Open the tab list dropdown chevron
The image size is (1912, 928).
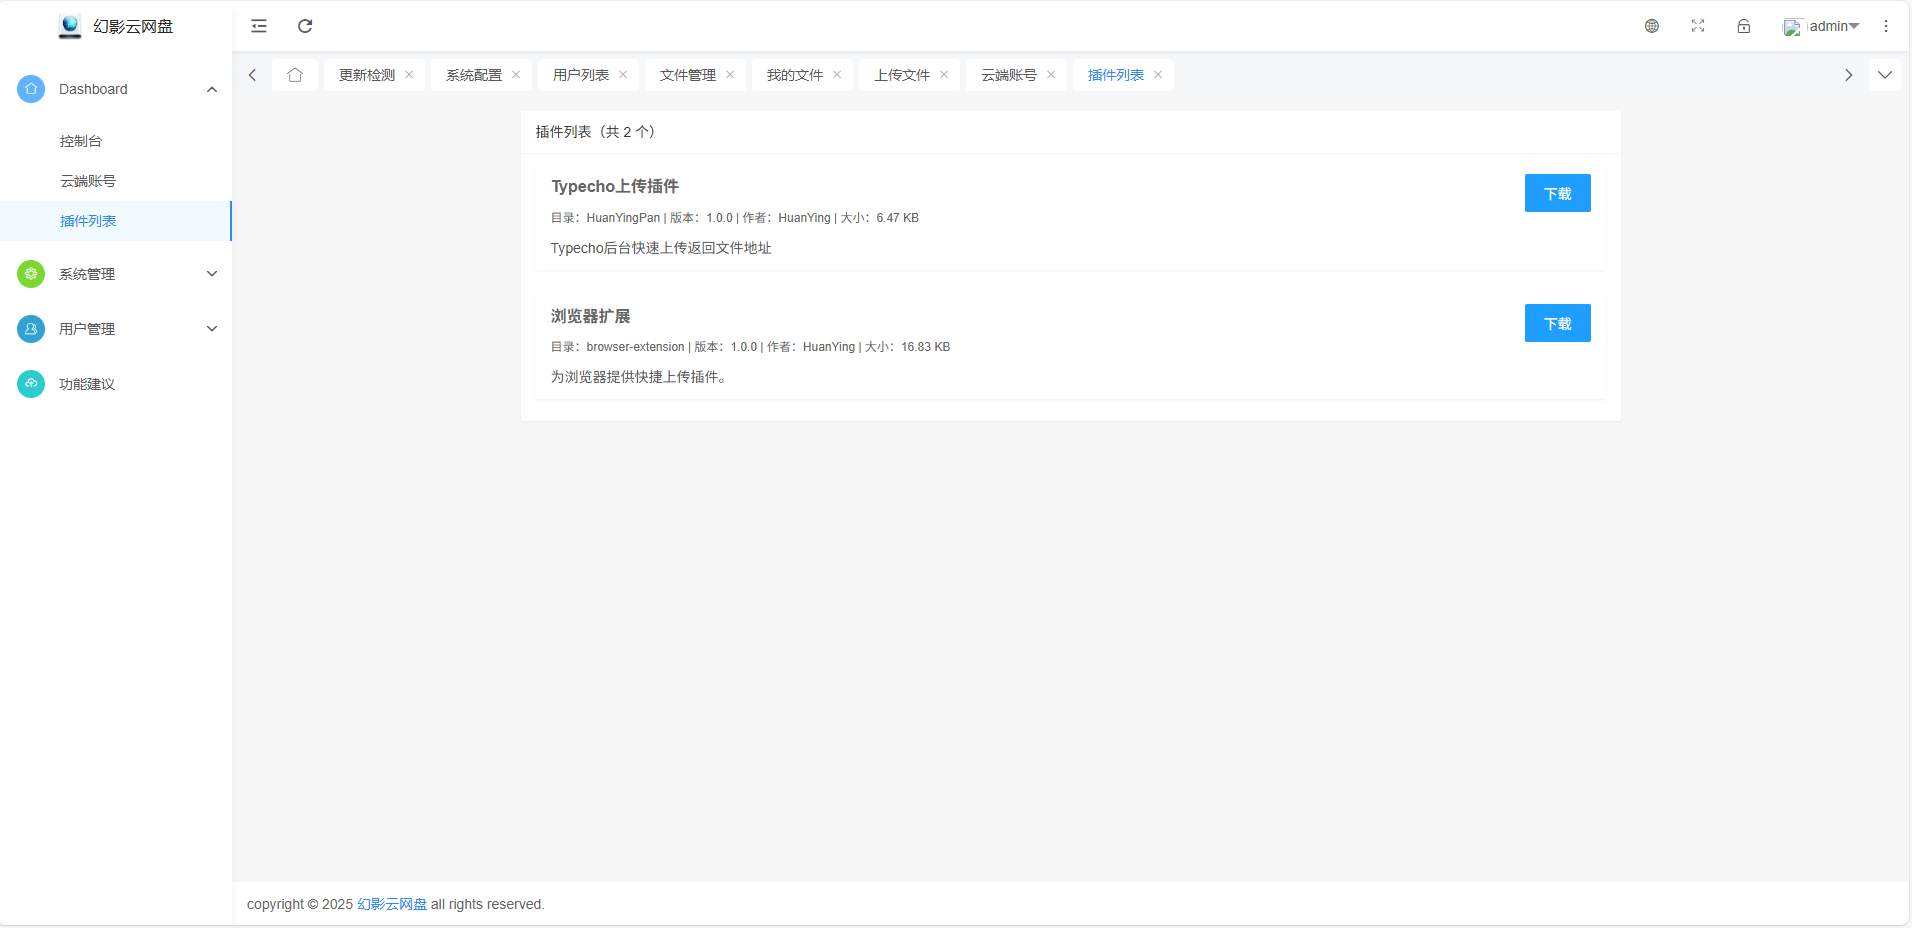tap(1885, 75)
